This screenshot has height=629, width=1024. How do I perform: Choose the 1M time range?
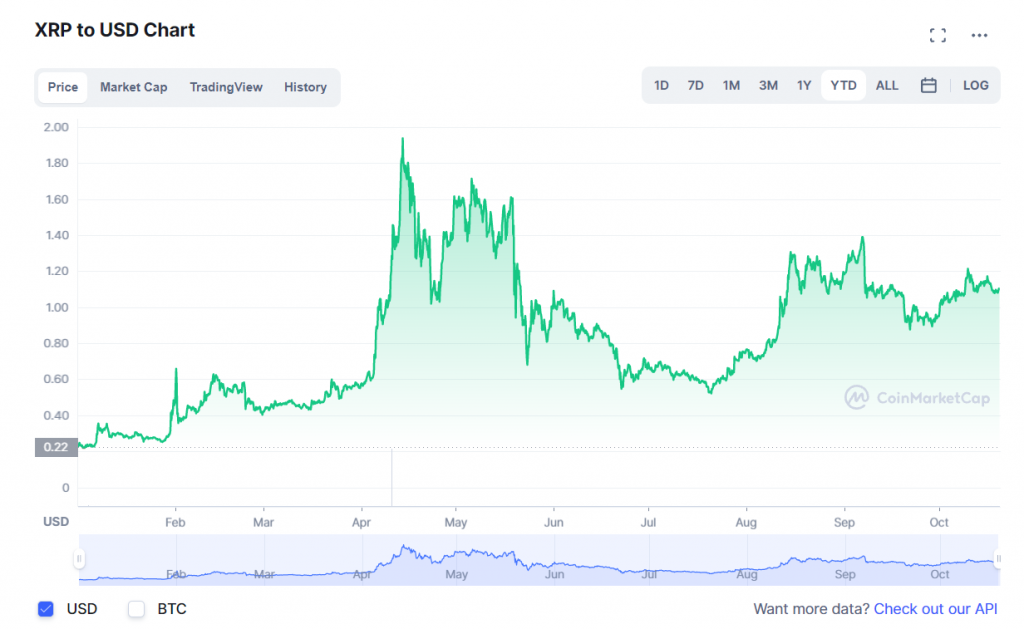tap(731, 86)
